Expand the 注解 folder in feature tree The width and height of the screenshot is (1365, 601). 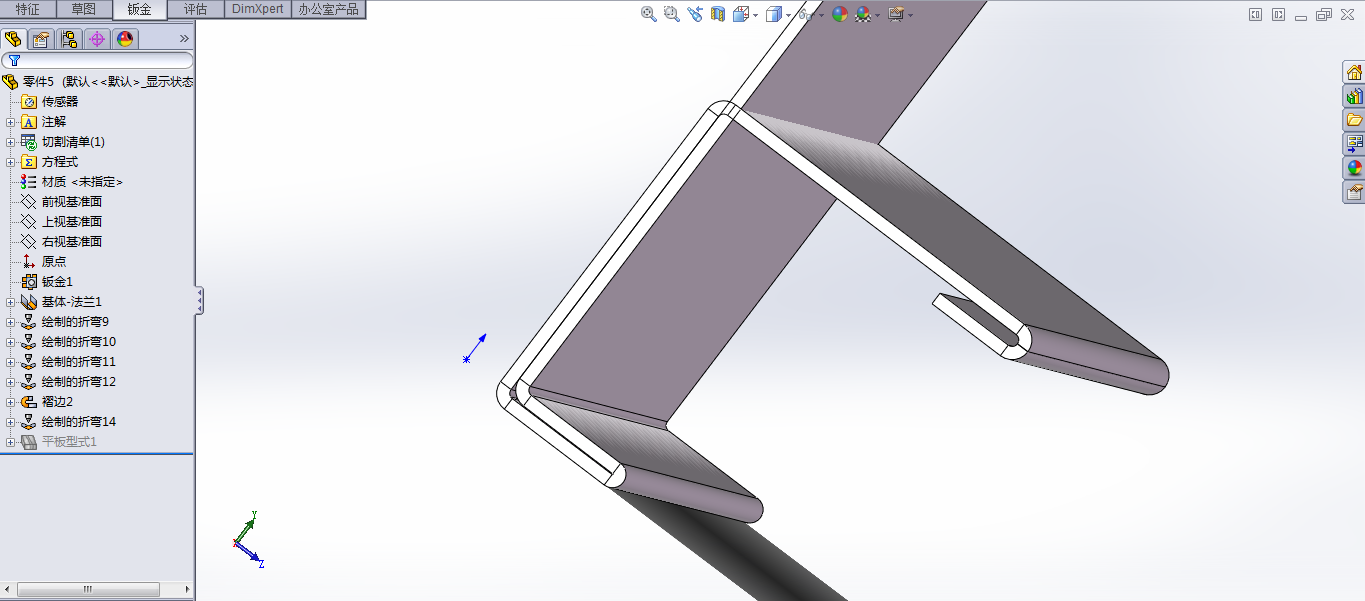point(9,121)
